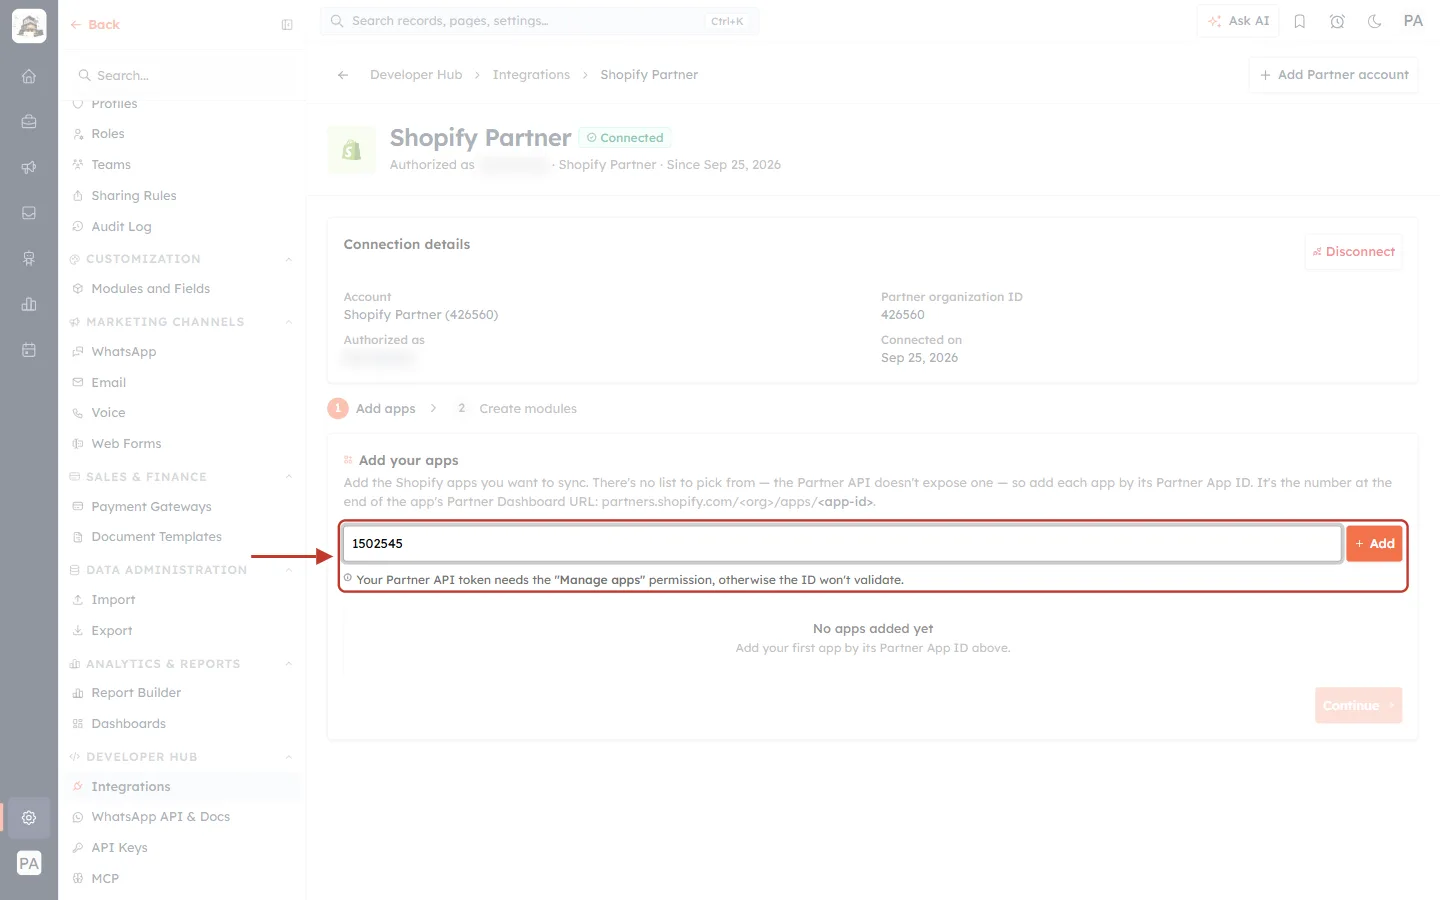1440x900 pixels.
Task: Open the reminders clock icon
Action: (x=1337, y=21)
